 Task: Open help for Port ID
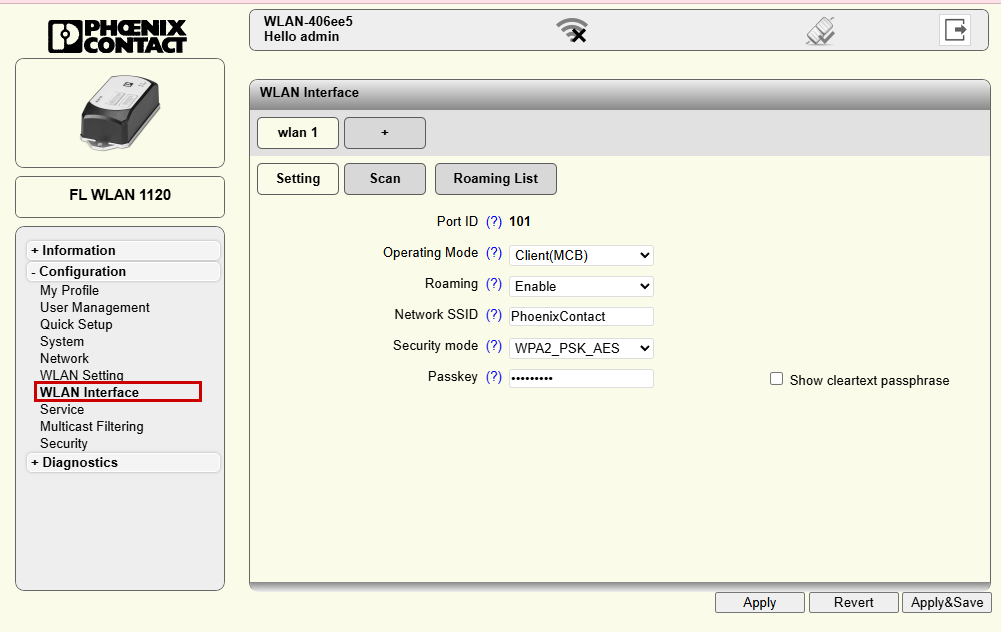tap(493, 221)
